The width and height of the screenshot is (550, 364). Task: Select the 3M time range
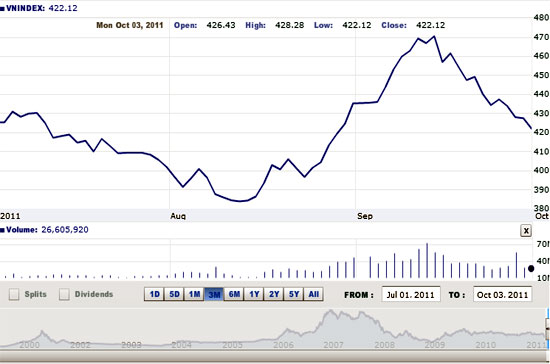pos(214,294)
